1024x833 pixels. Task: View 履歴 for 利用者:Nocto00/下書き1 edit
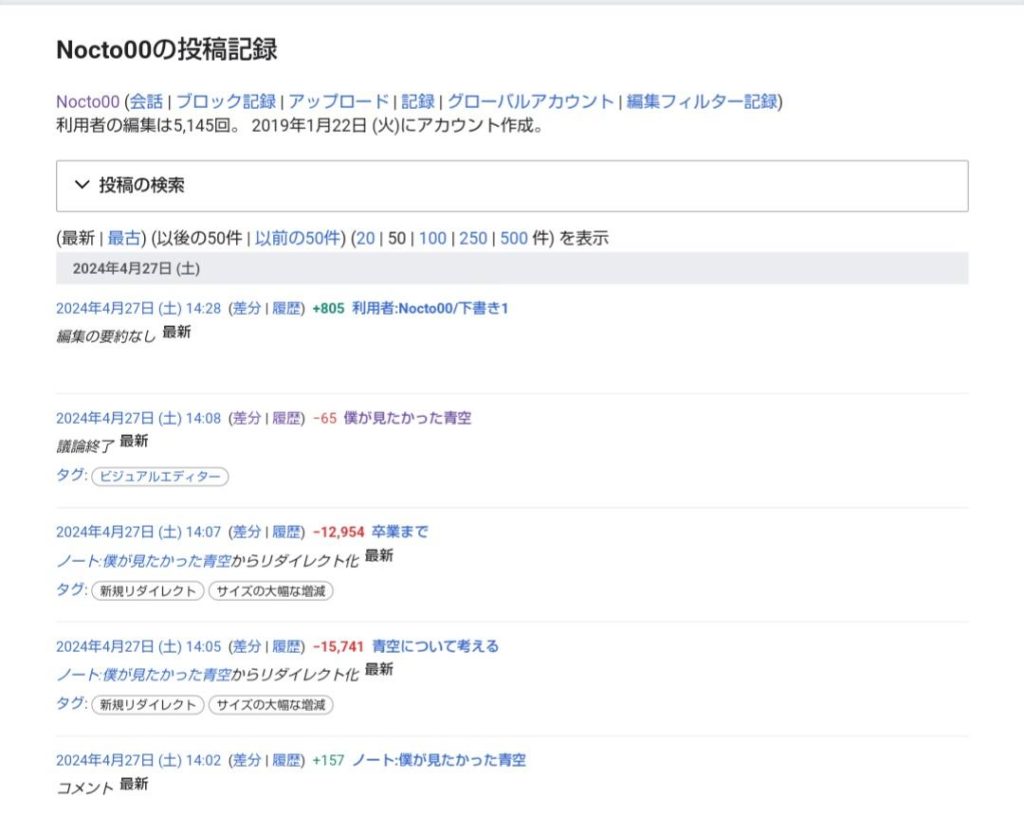pos(286,308)
